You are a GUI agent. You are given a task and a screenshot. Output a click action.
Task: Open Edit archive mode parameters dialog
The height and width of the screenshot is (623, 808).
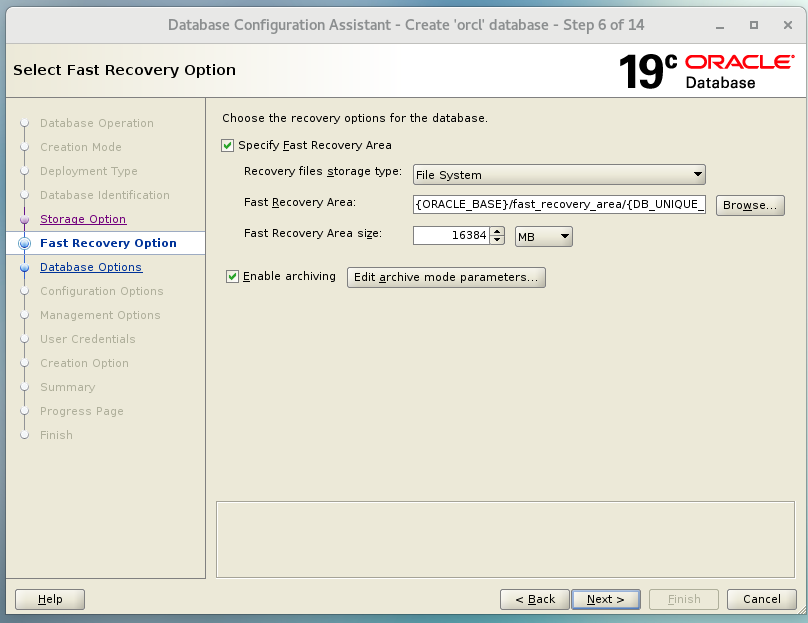click(446, 277)
